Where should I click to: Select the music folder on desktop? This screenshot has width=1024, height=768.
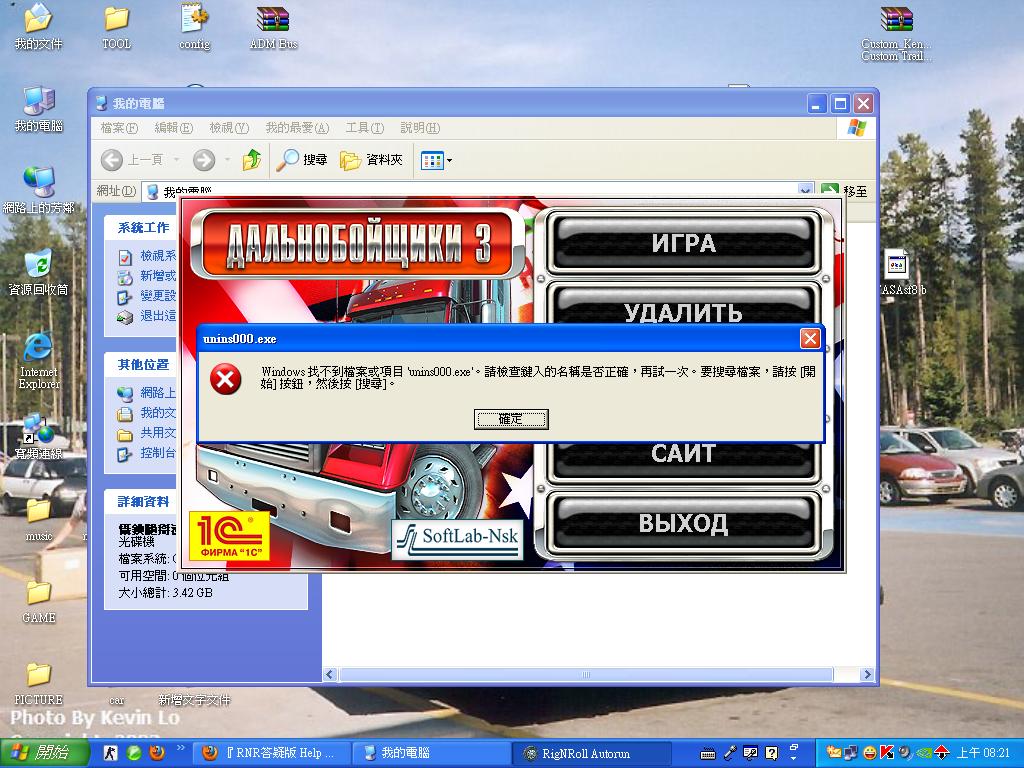(38, 520)
